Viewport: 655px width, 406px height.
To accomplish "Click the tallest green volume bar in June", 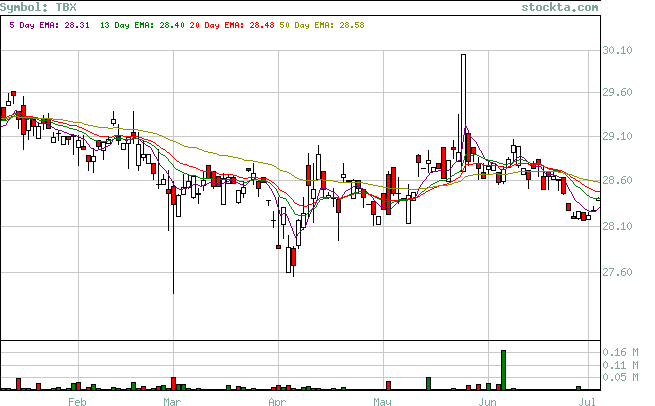I will pyautogui.click(x=503, y=370).
